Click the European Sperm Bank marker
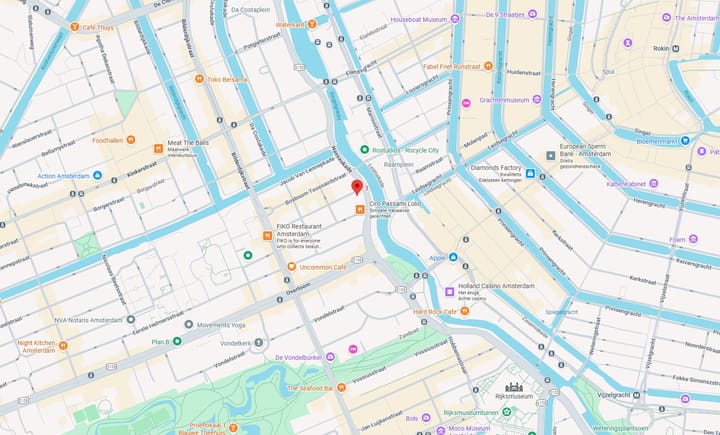Screen dimensions: 720x435 click(551, 156)
